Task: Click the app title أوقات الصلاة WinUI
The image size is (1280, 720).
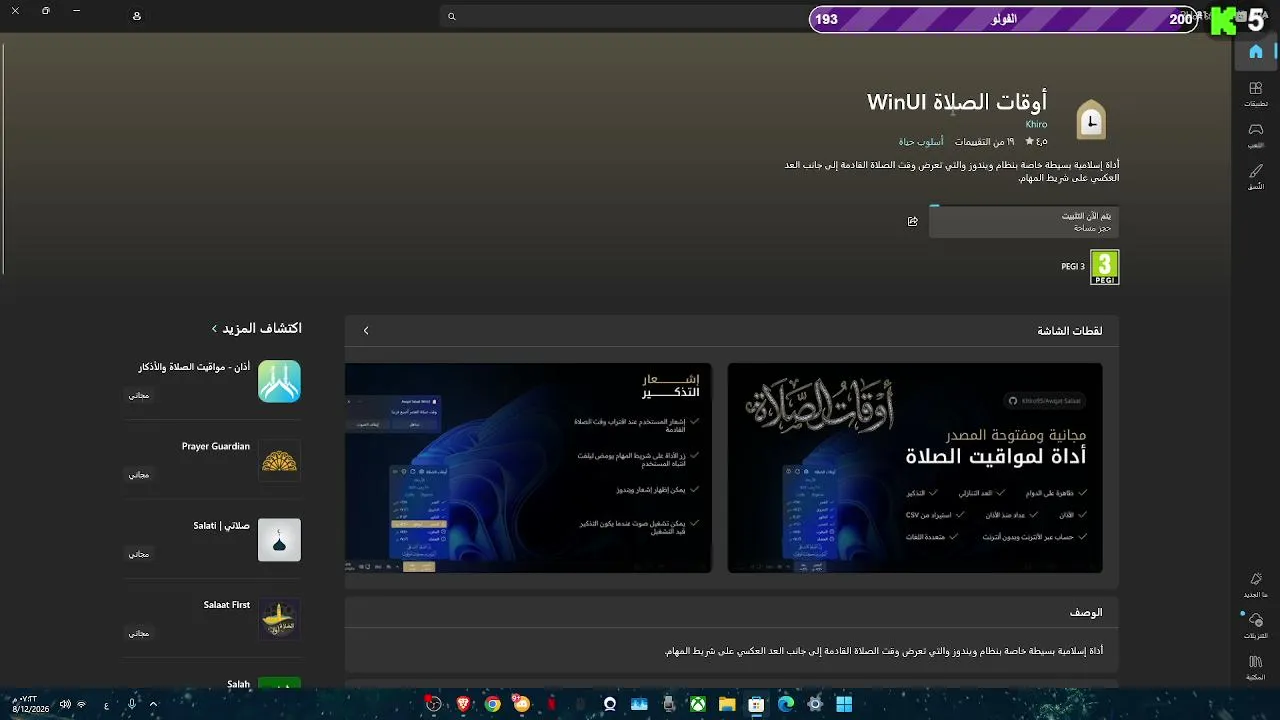Action: (957, 102)
